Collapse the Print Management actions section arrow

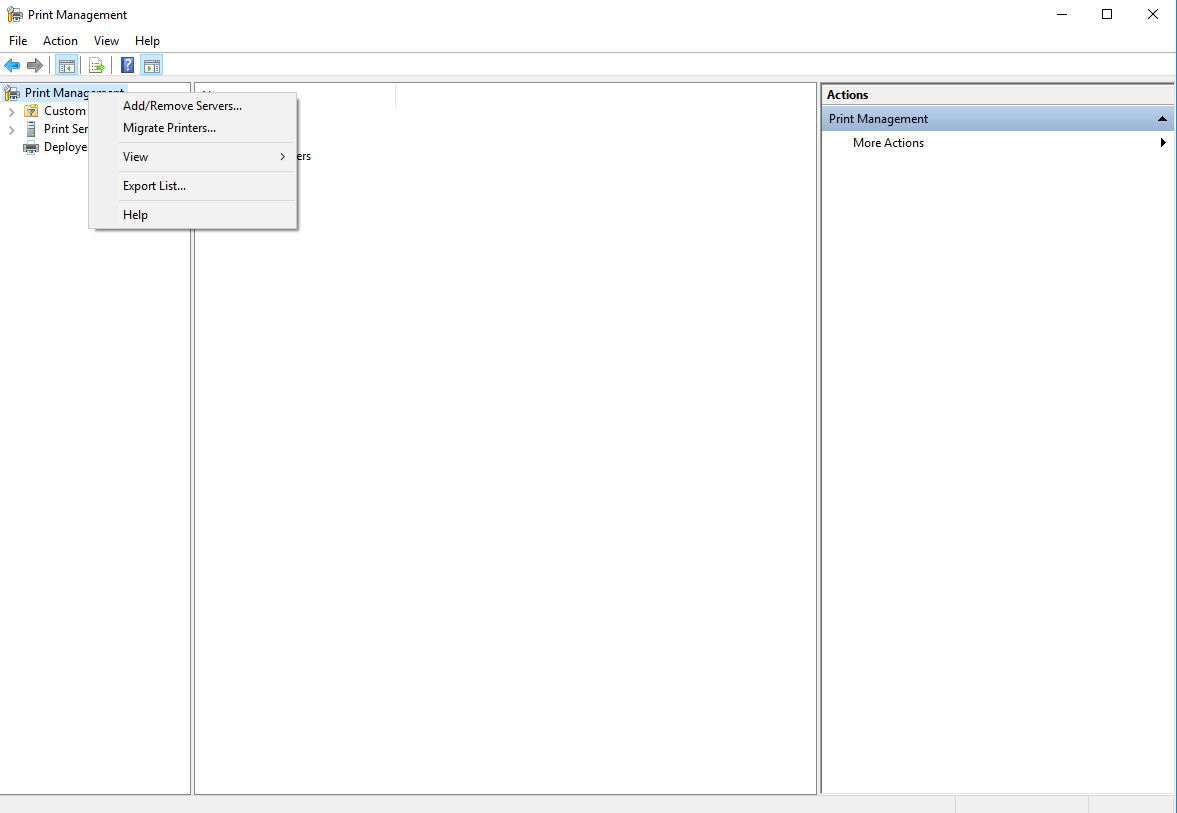1162,119
